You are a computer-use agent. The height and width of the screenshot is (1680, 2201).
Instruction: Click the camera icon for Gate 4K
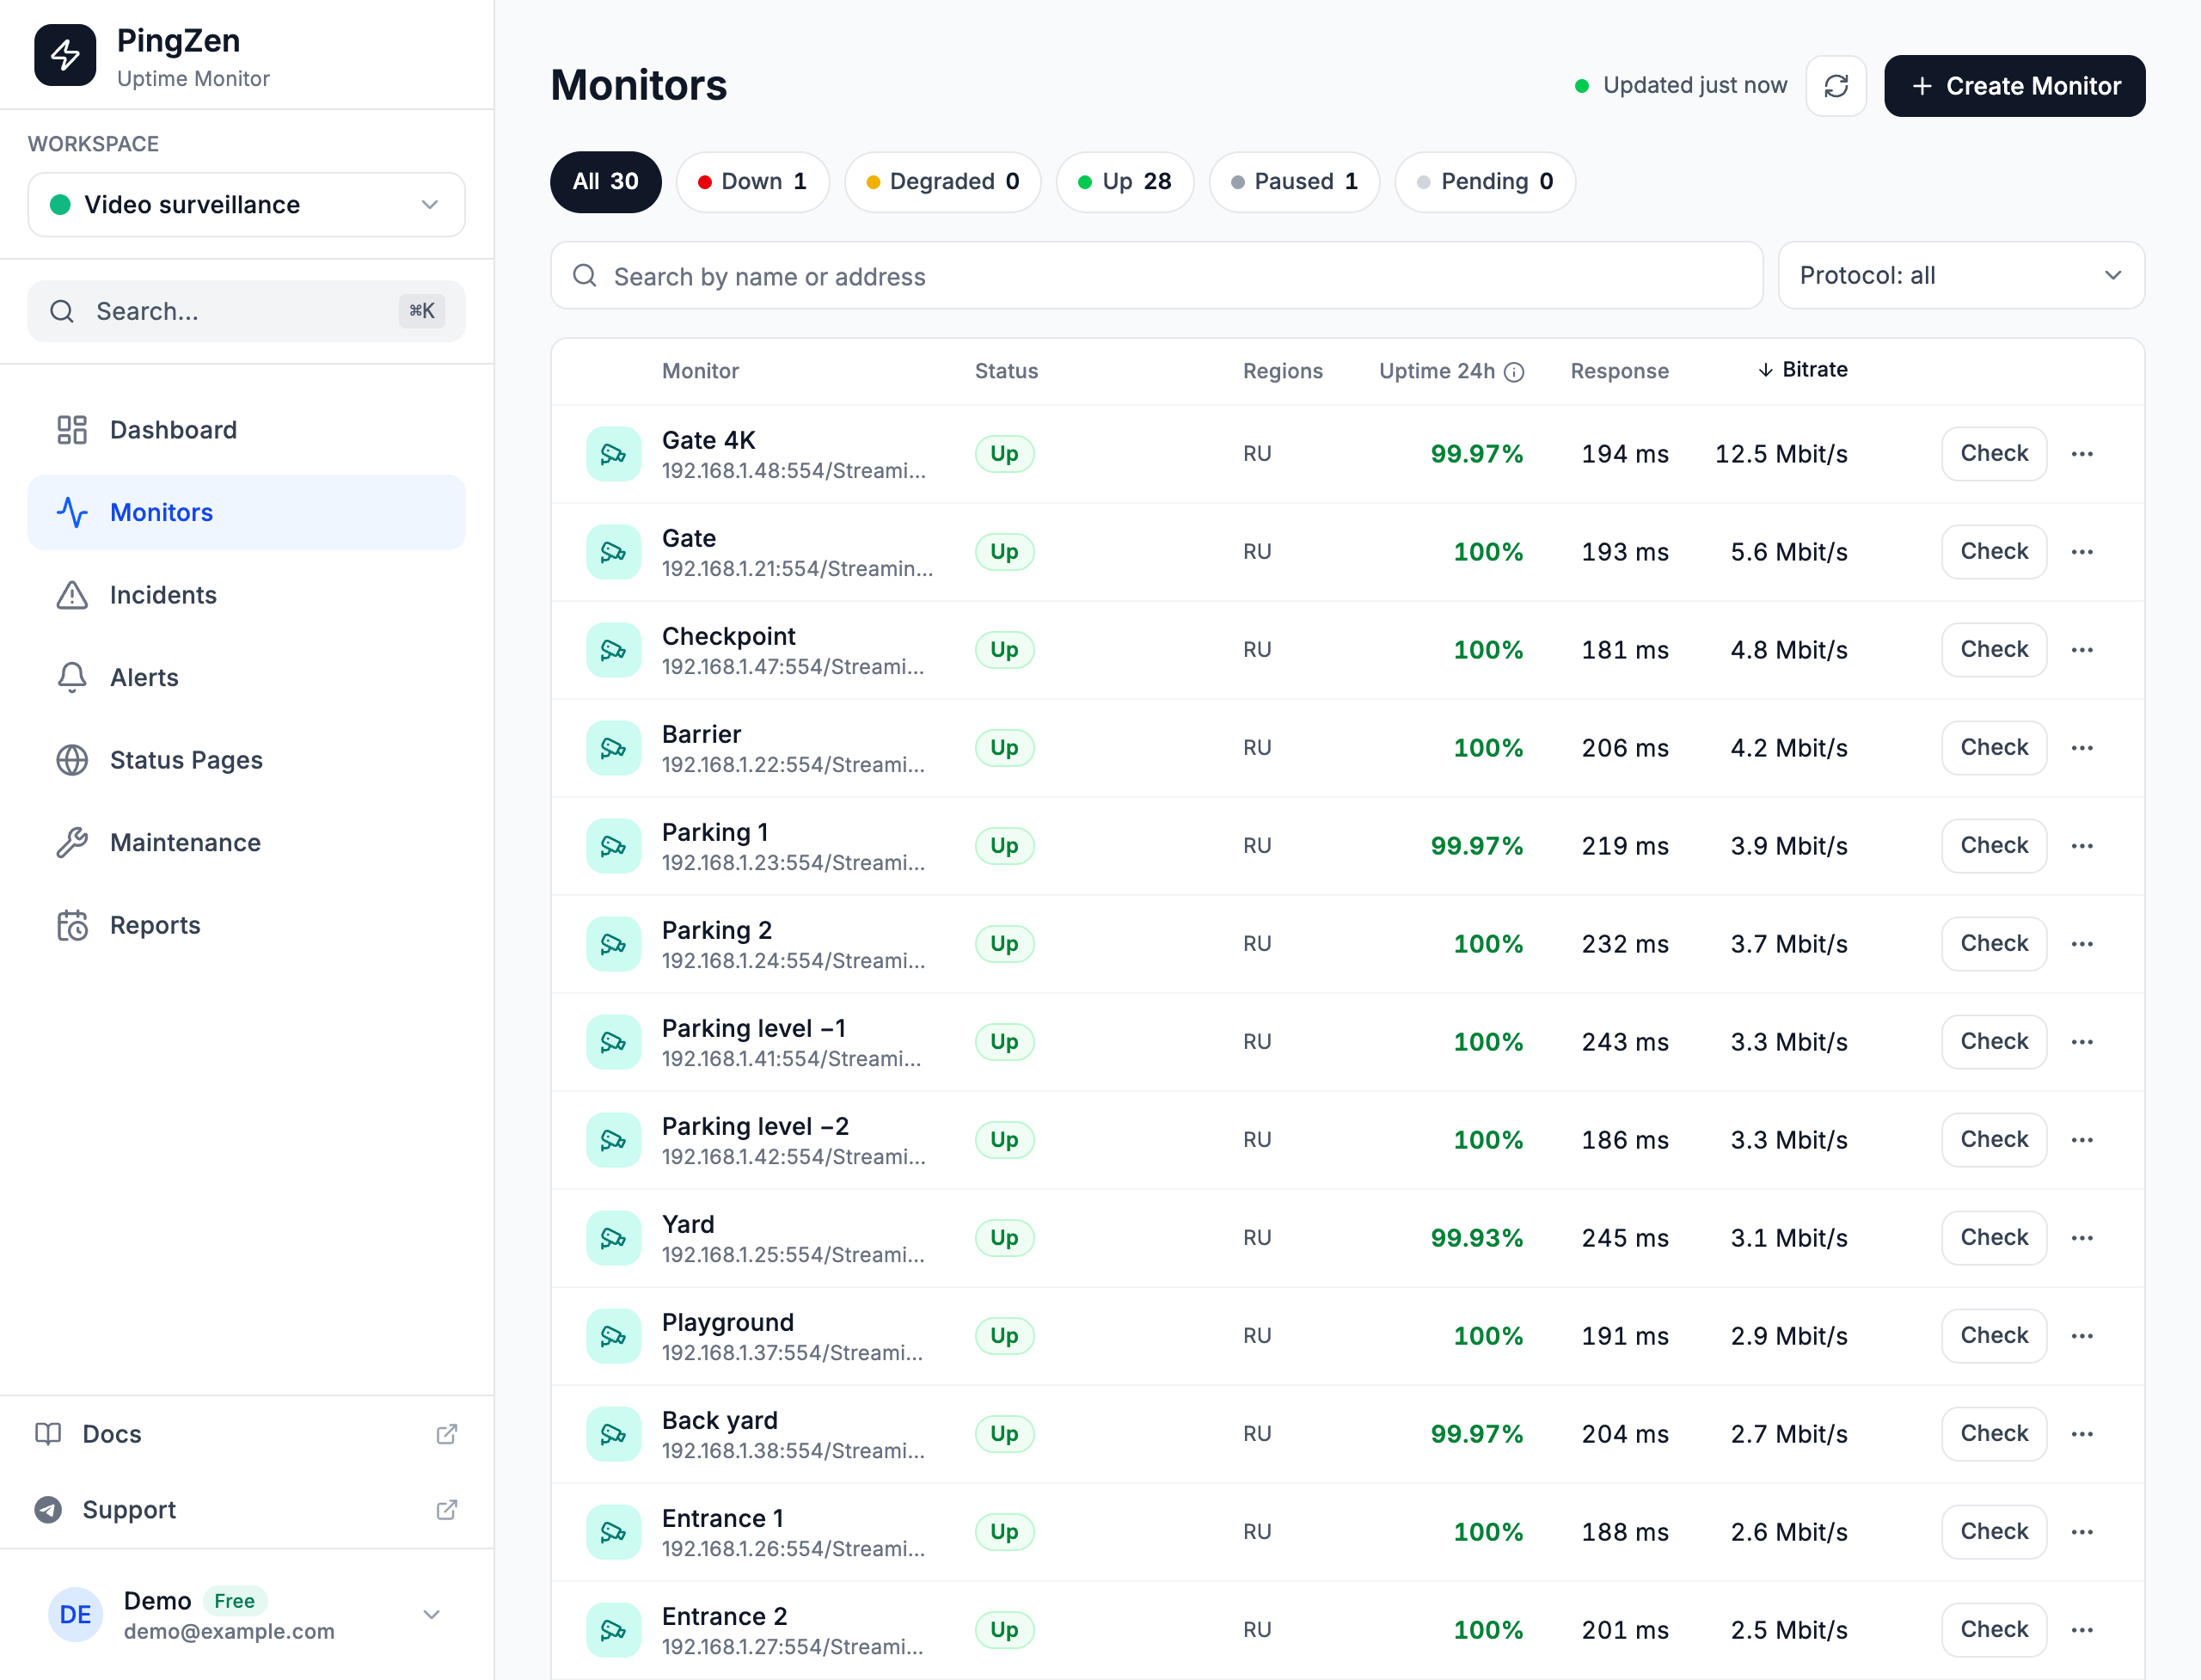(613, 454)
